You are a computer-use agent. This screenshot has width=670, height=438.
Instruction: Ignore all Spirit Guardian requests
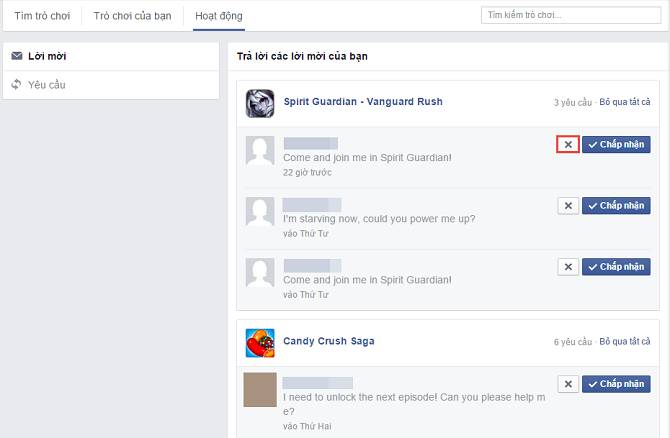625,102
